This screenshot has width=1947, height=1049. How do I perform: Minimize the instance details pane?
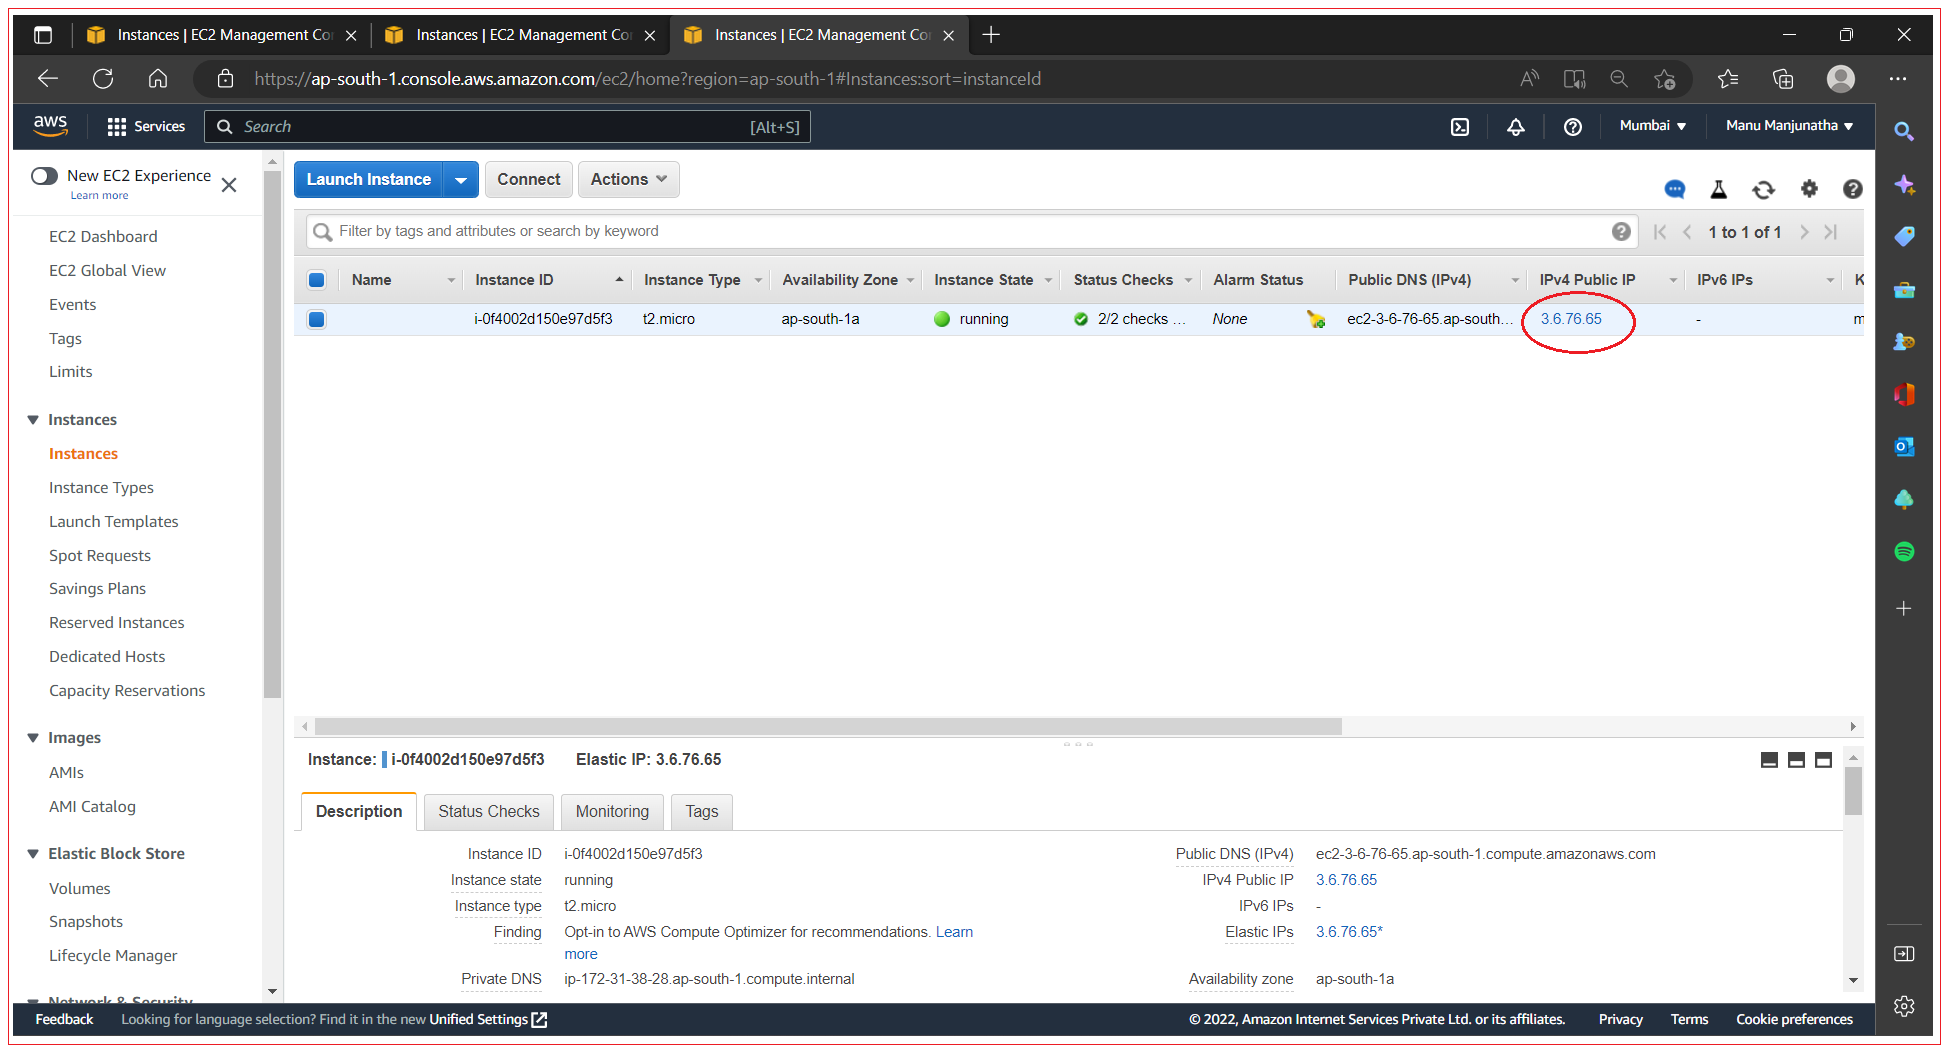tap(1769, 761)
